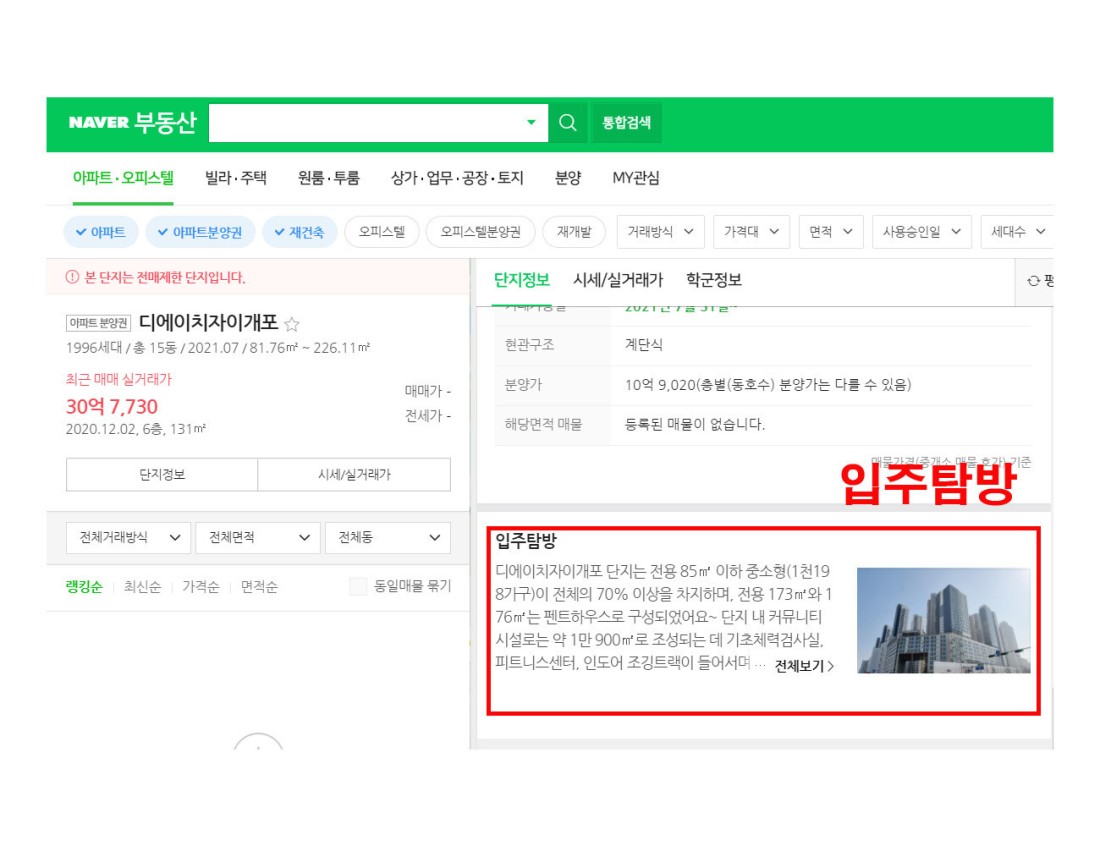The height and width of the screenshot is (846, 1100).
Task: Toggle the 아파트 filter chip
Action: click(x=101, y=232)
